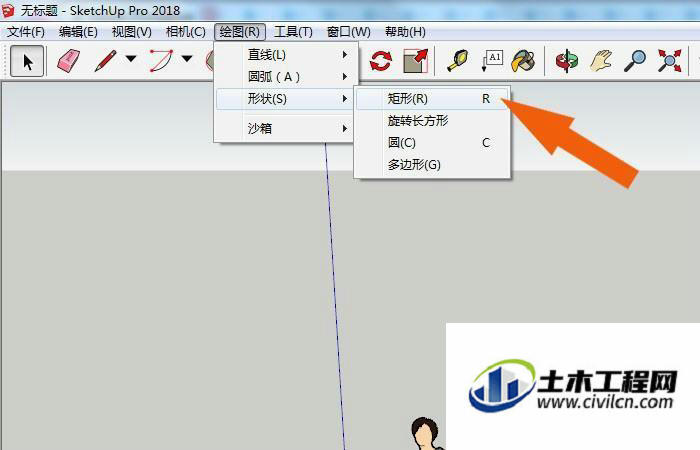Open the 帮助(H) menu

(405, 32)
